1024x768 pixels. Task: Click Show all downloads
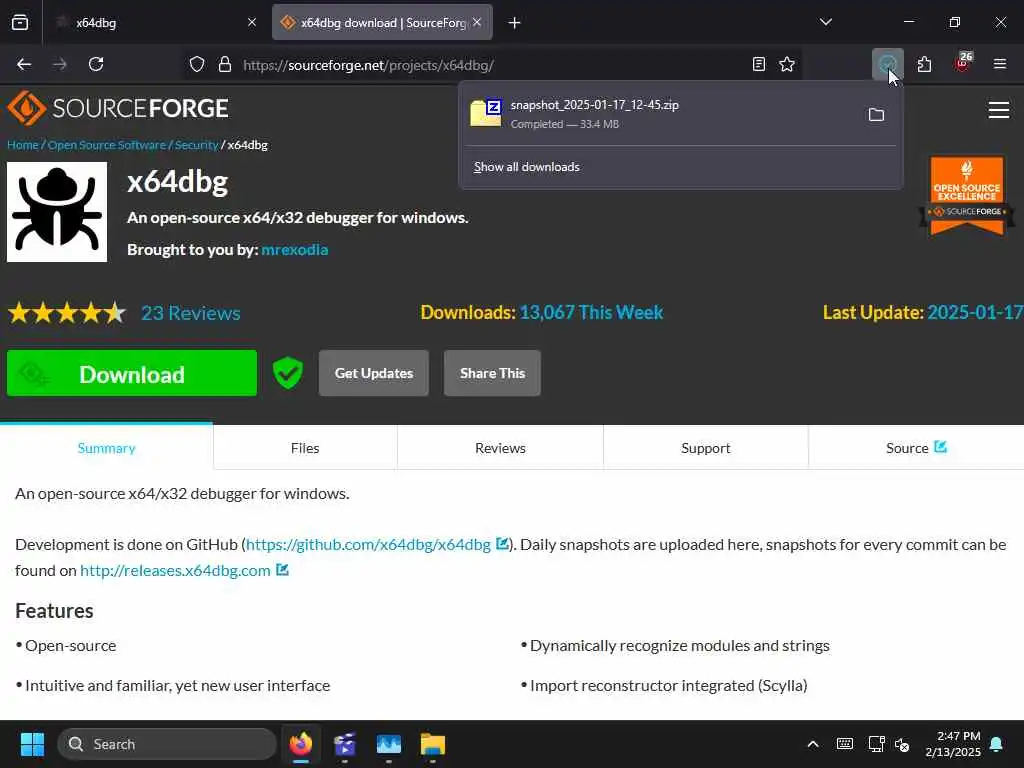tap(526, 167)
